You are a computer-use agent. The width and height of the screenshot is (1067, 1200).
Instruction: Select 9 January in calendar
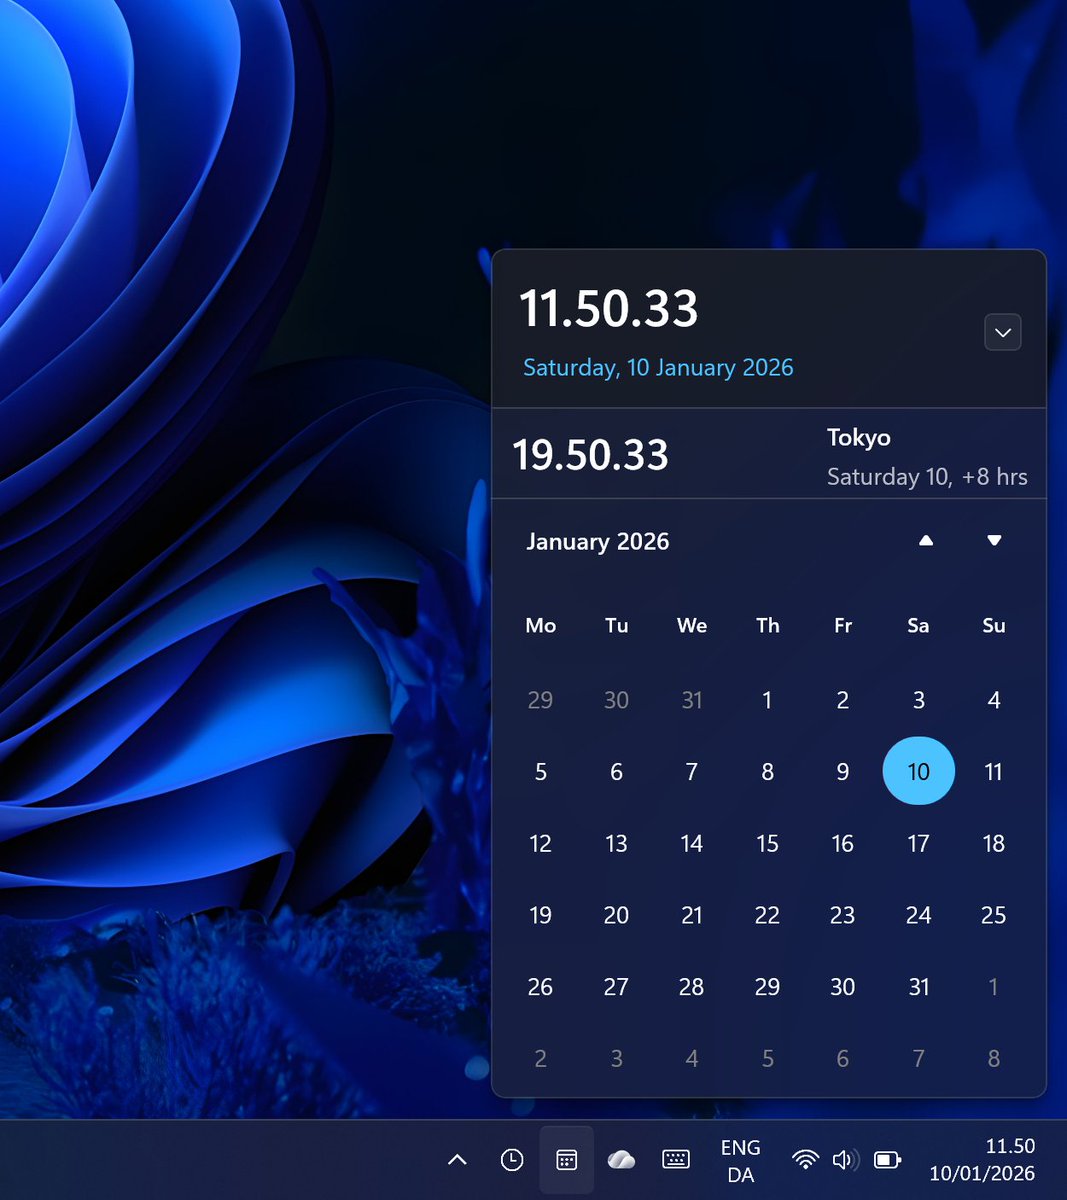tap(843, 772)
